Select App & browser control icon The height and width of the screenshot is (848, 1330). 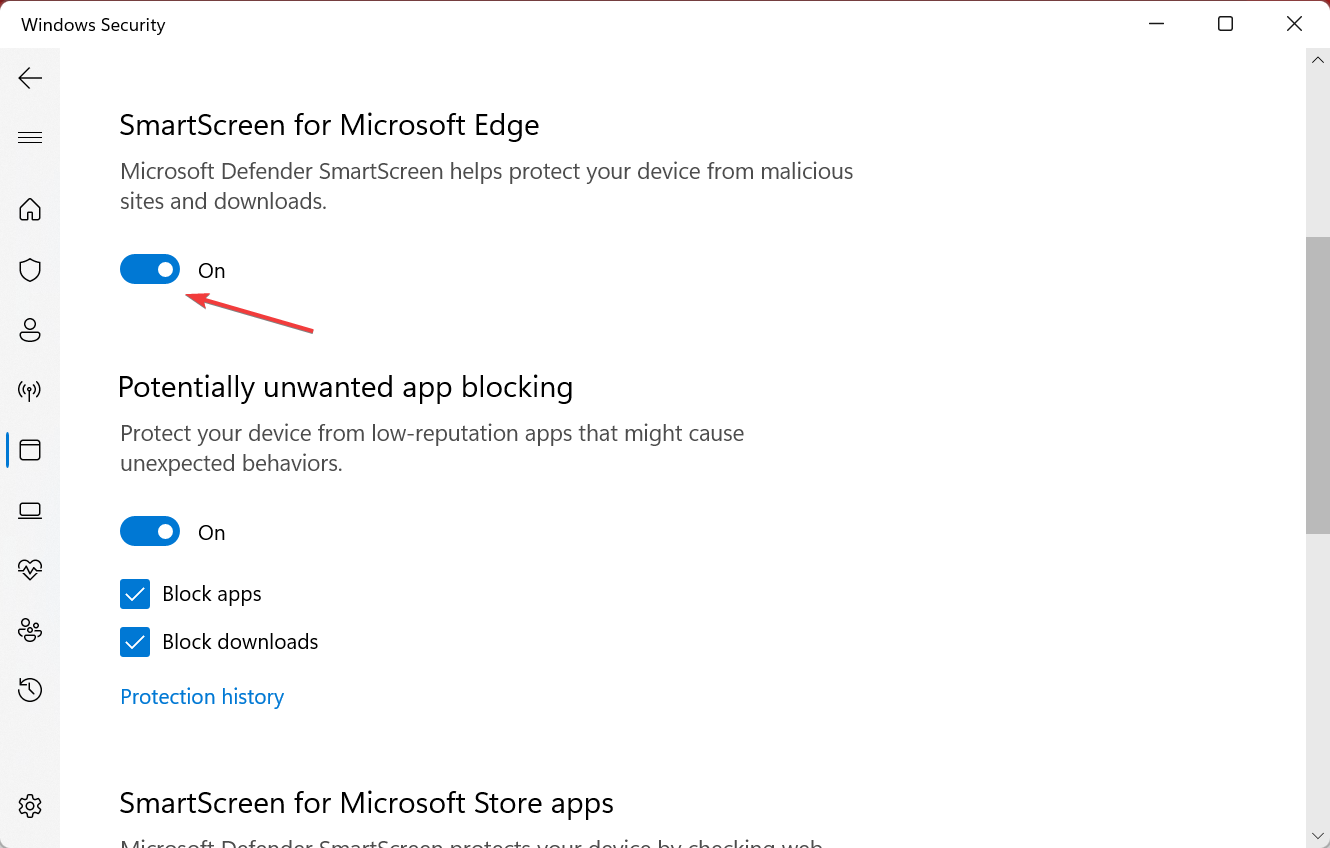30,450
